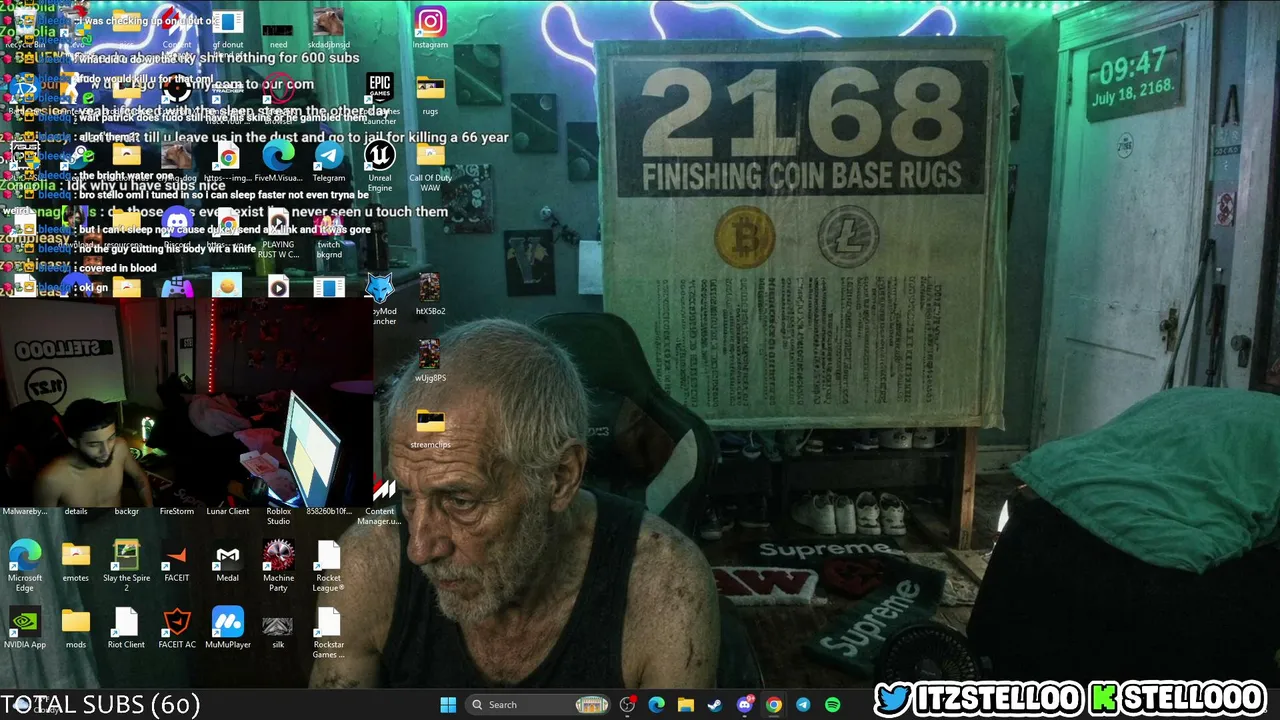Screen dimensions: 1280x720
Task: Launch the NVIDIA App shortcut
Action: [x=25, y=629]
